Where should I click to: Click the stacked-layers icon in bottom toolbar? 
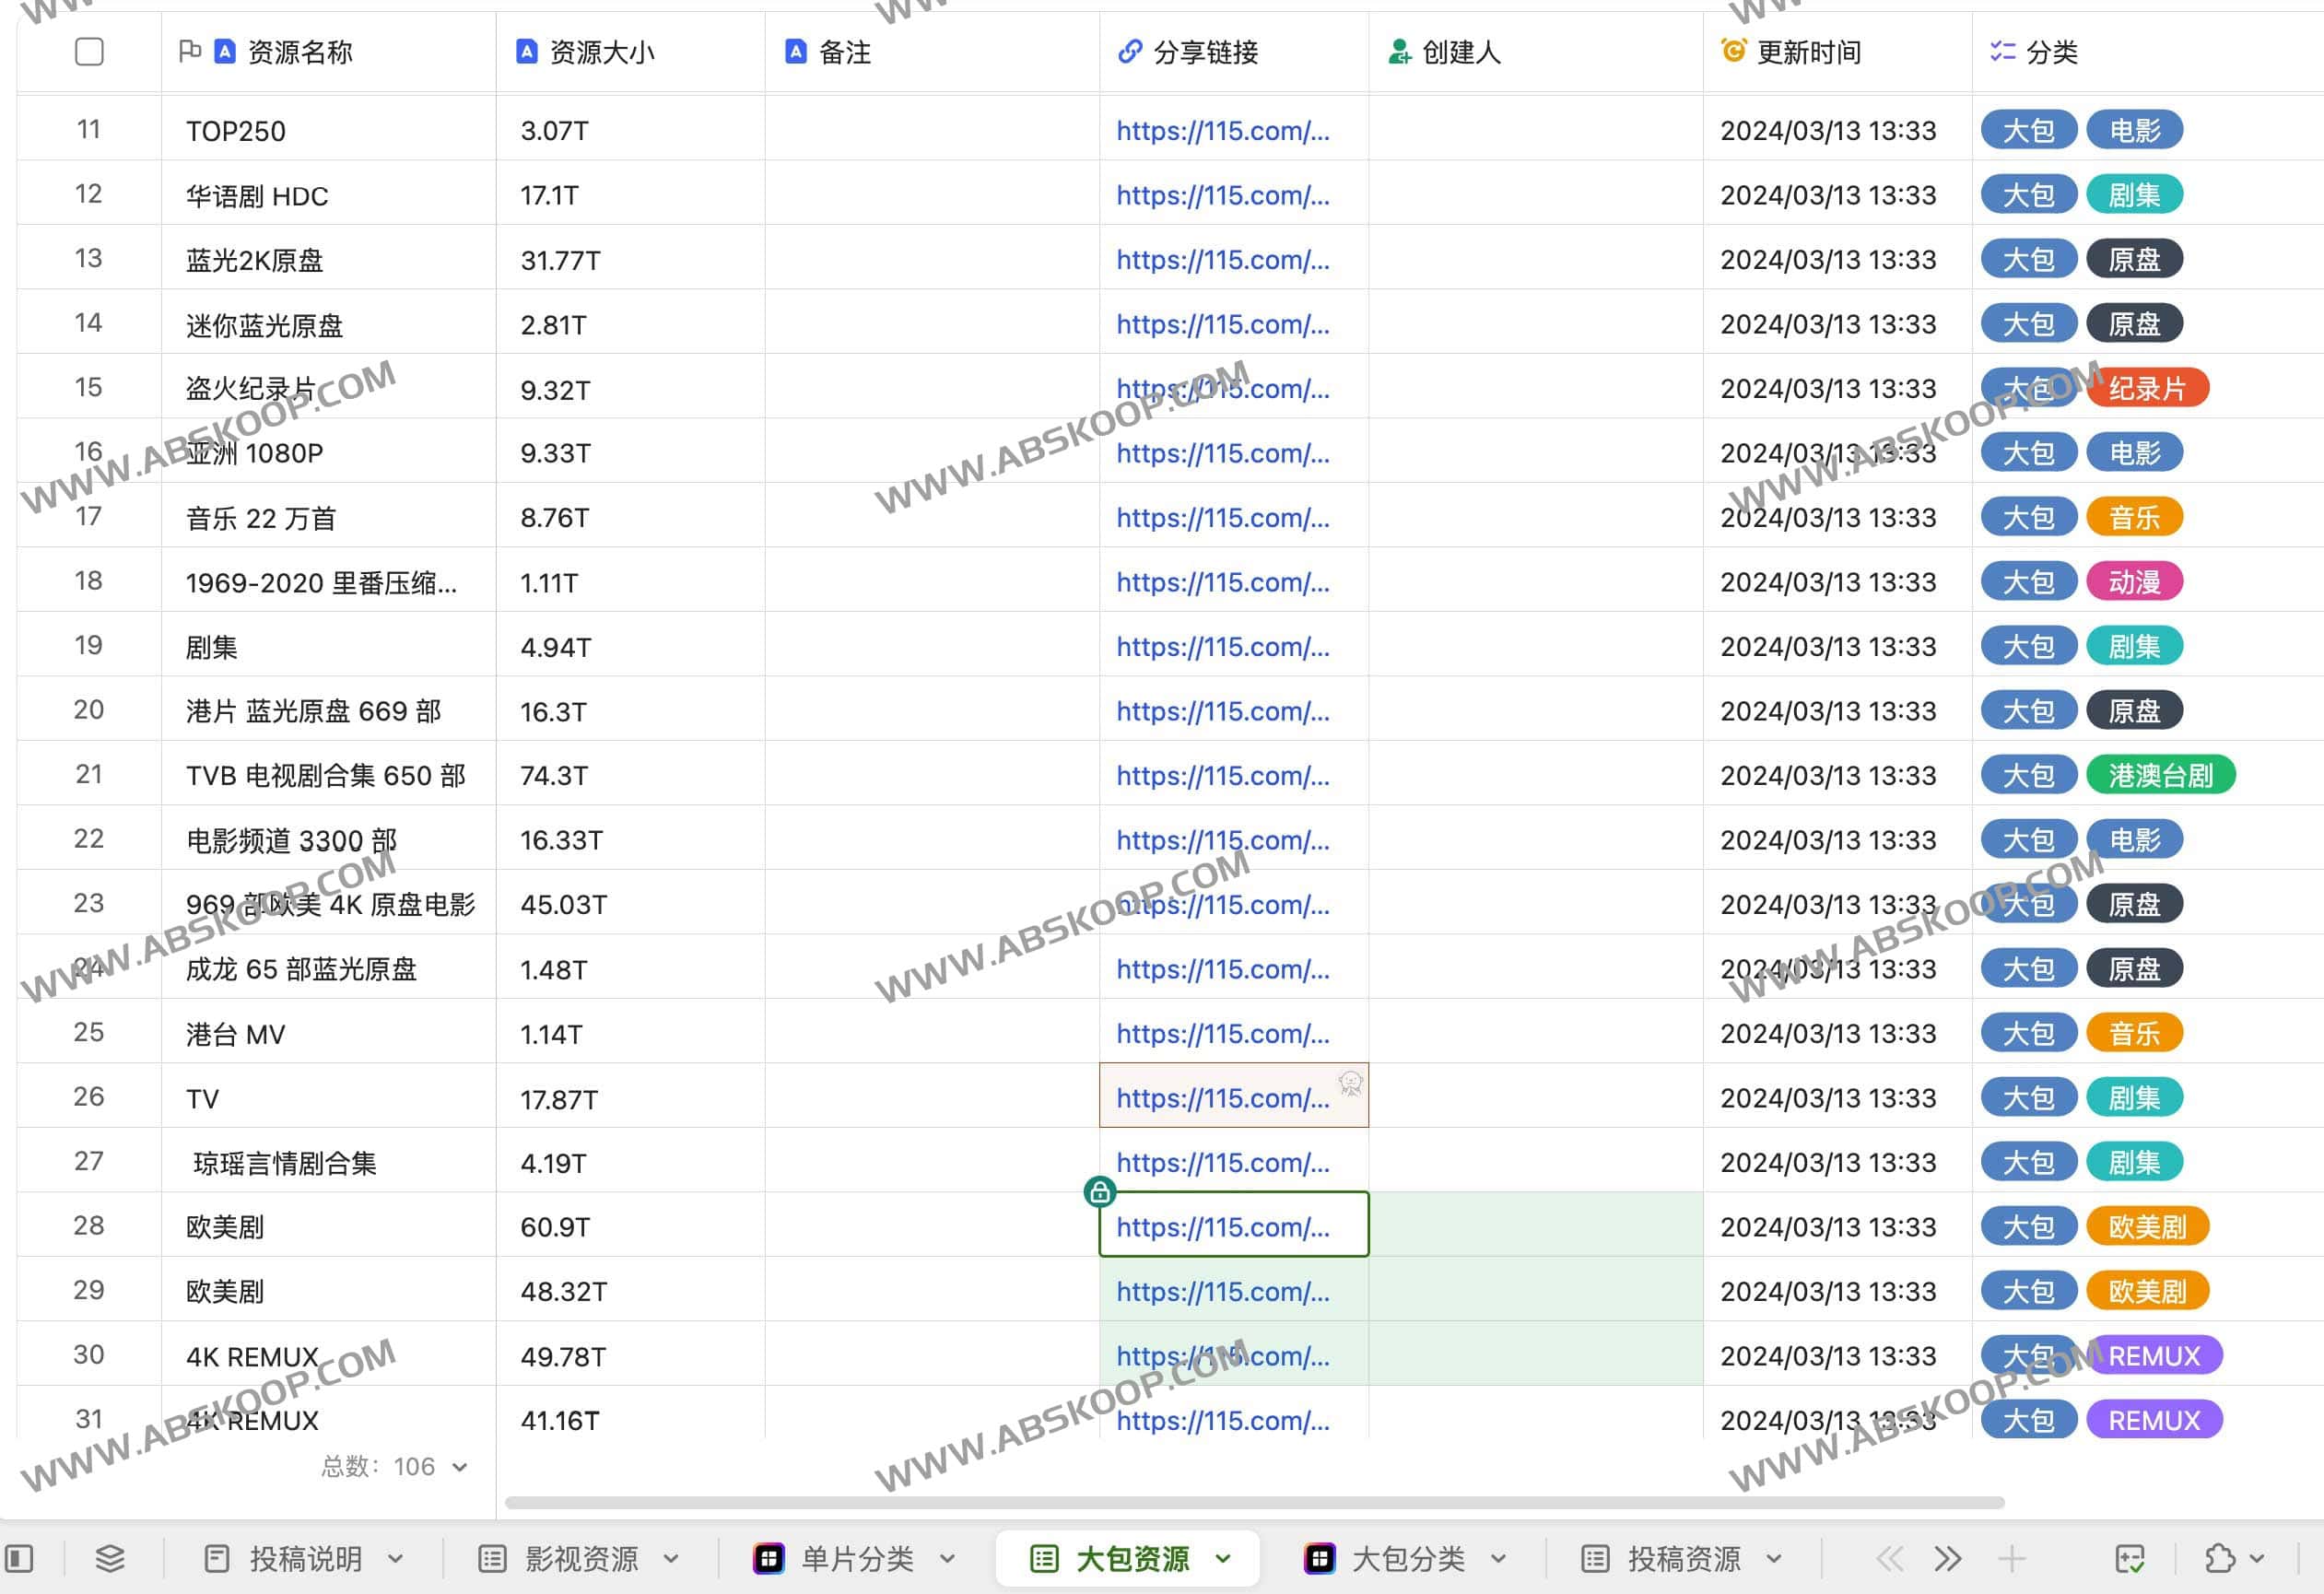click(x=108, y=1557)
